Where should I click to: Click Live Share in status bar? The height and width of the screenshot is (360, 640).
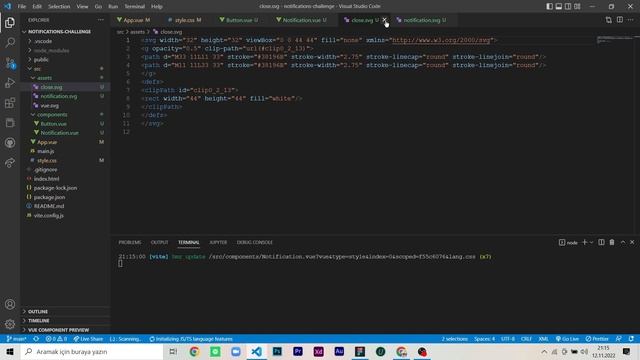88,339
